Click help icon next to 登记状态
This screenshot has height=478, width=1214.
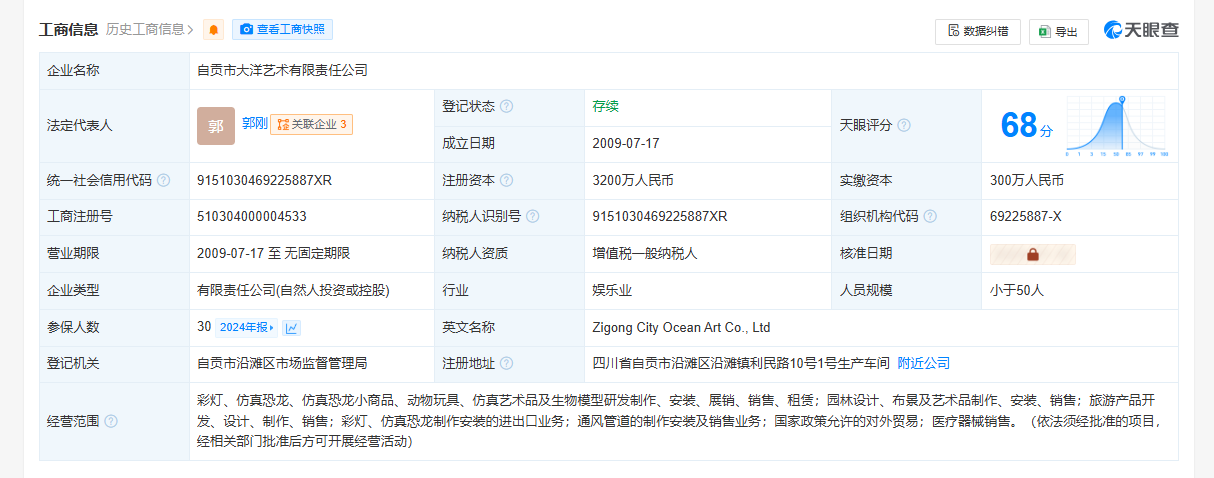coord(506,107)
